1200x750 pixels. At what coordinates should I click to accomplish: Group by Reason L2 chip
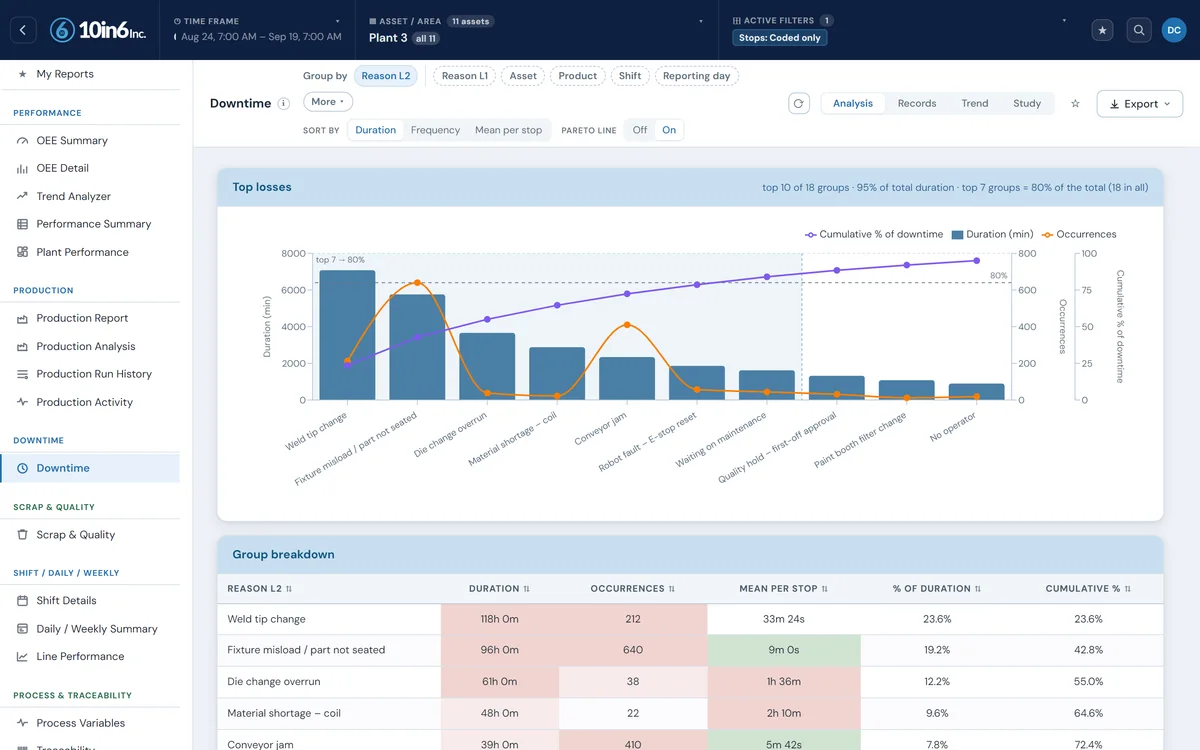[x=386, y=76]
